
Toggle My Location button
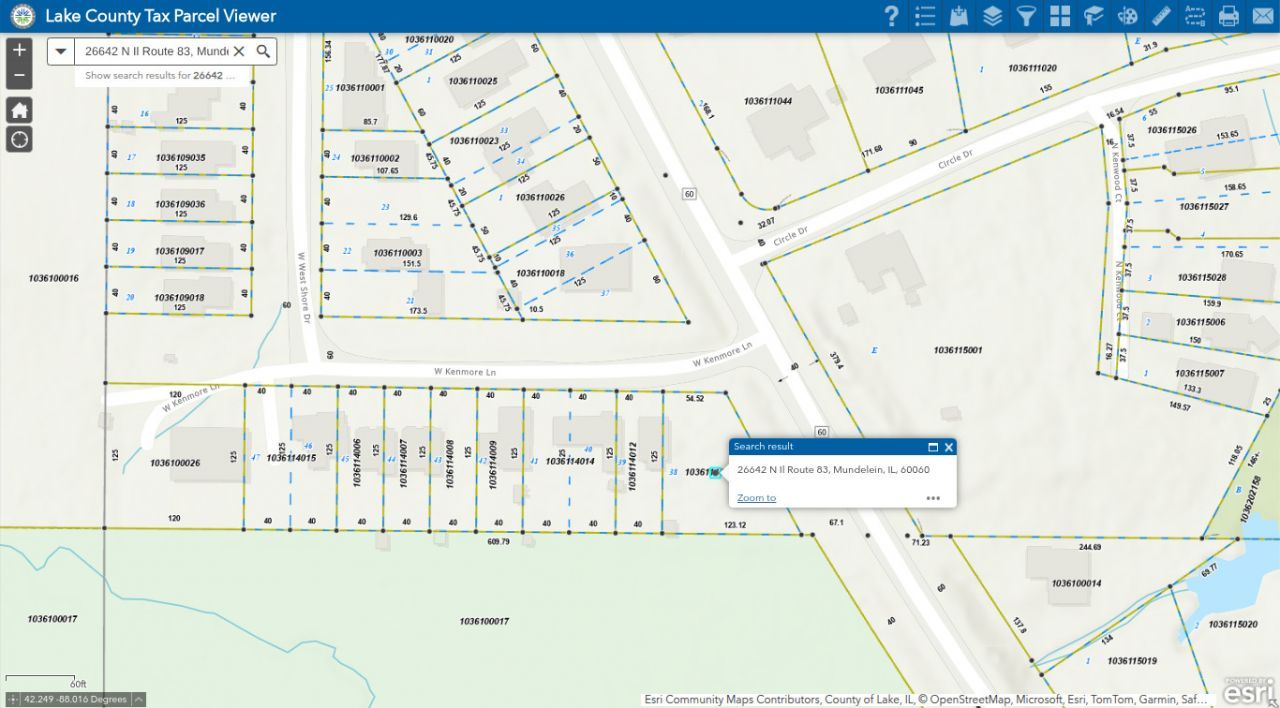pyautogui.click(x=19, y=139)
